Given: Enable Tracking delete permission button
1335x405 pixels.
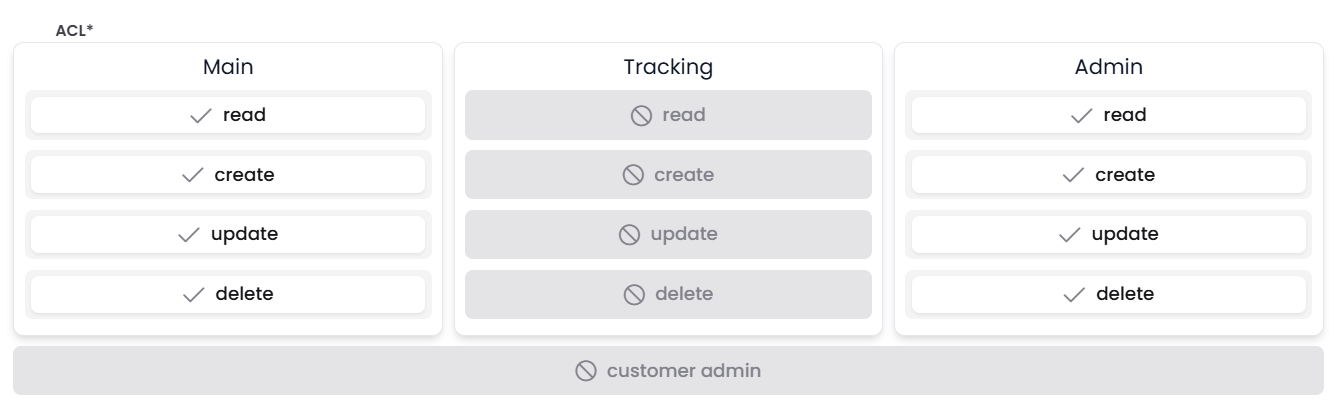Looking at the screenshot, I should click(x=668, y=294).
